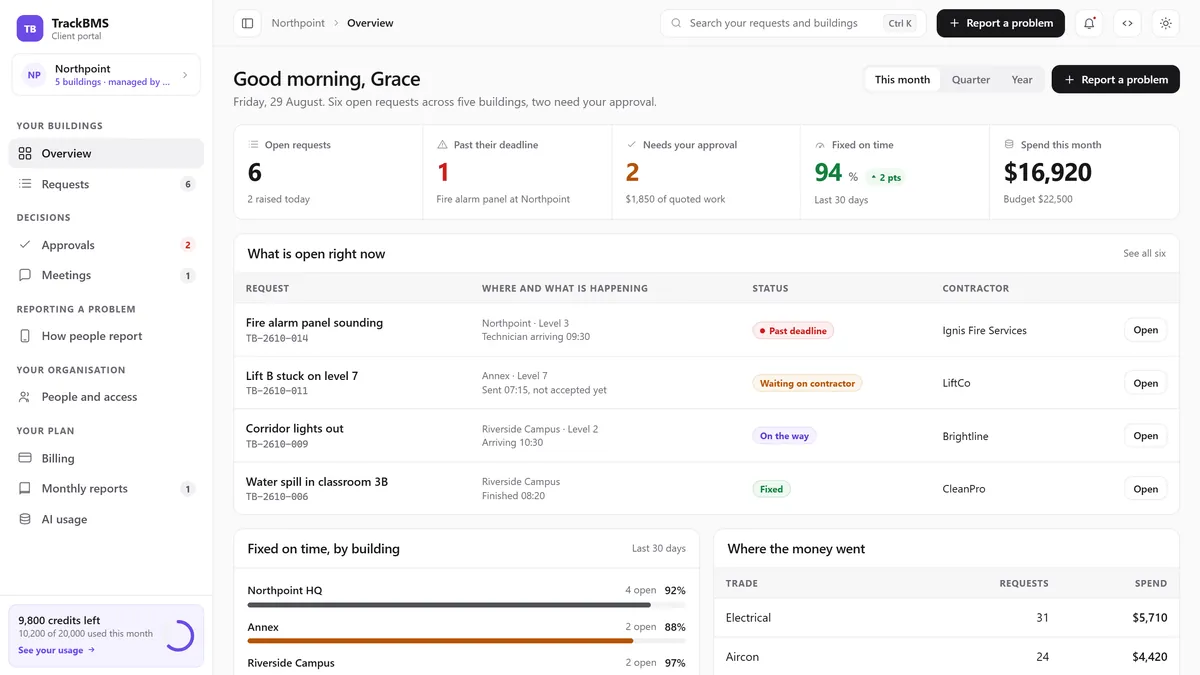
Task: Select the Quarter tab
Action: 971,80
